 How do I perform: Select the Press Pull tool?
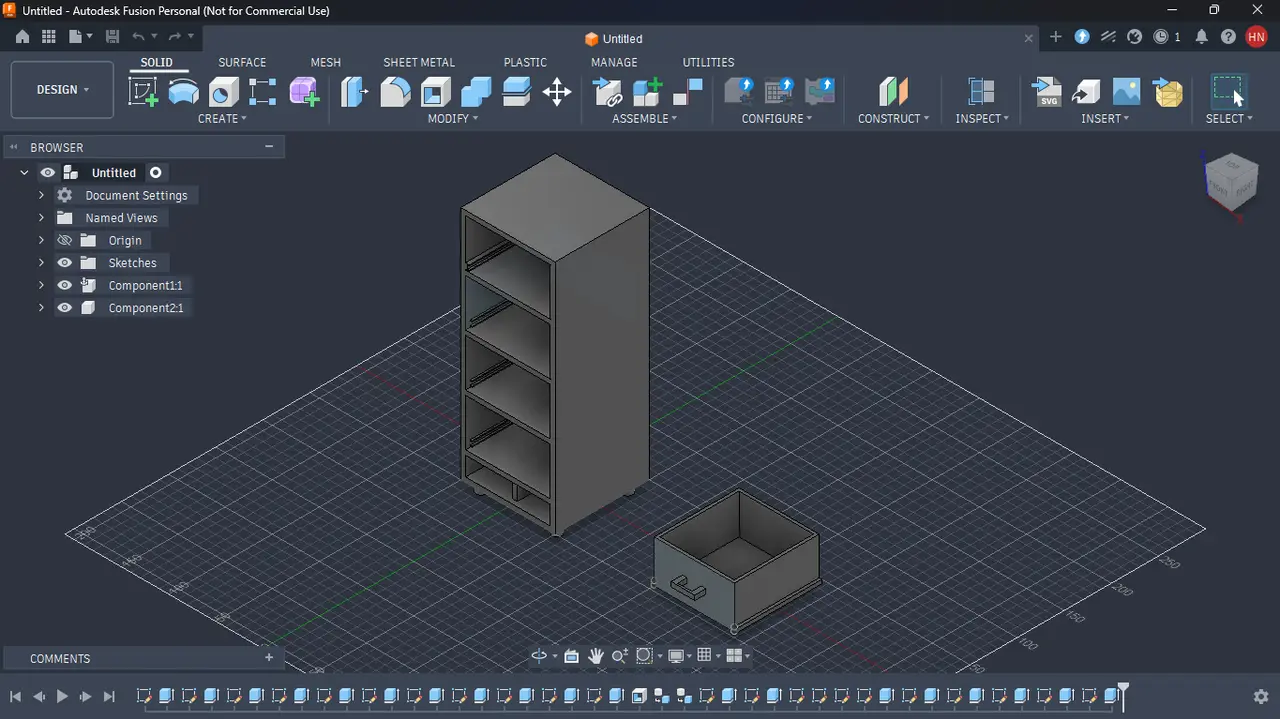click(x=355, y=92)
